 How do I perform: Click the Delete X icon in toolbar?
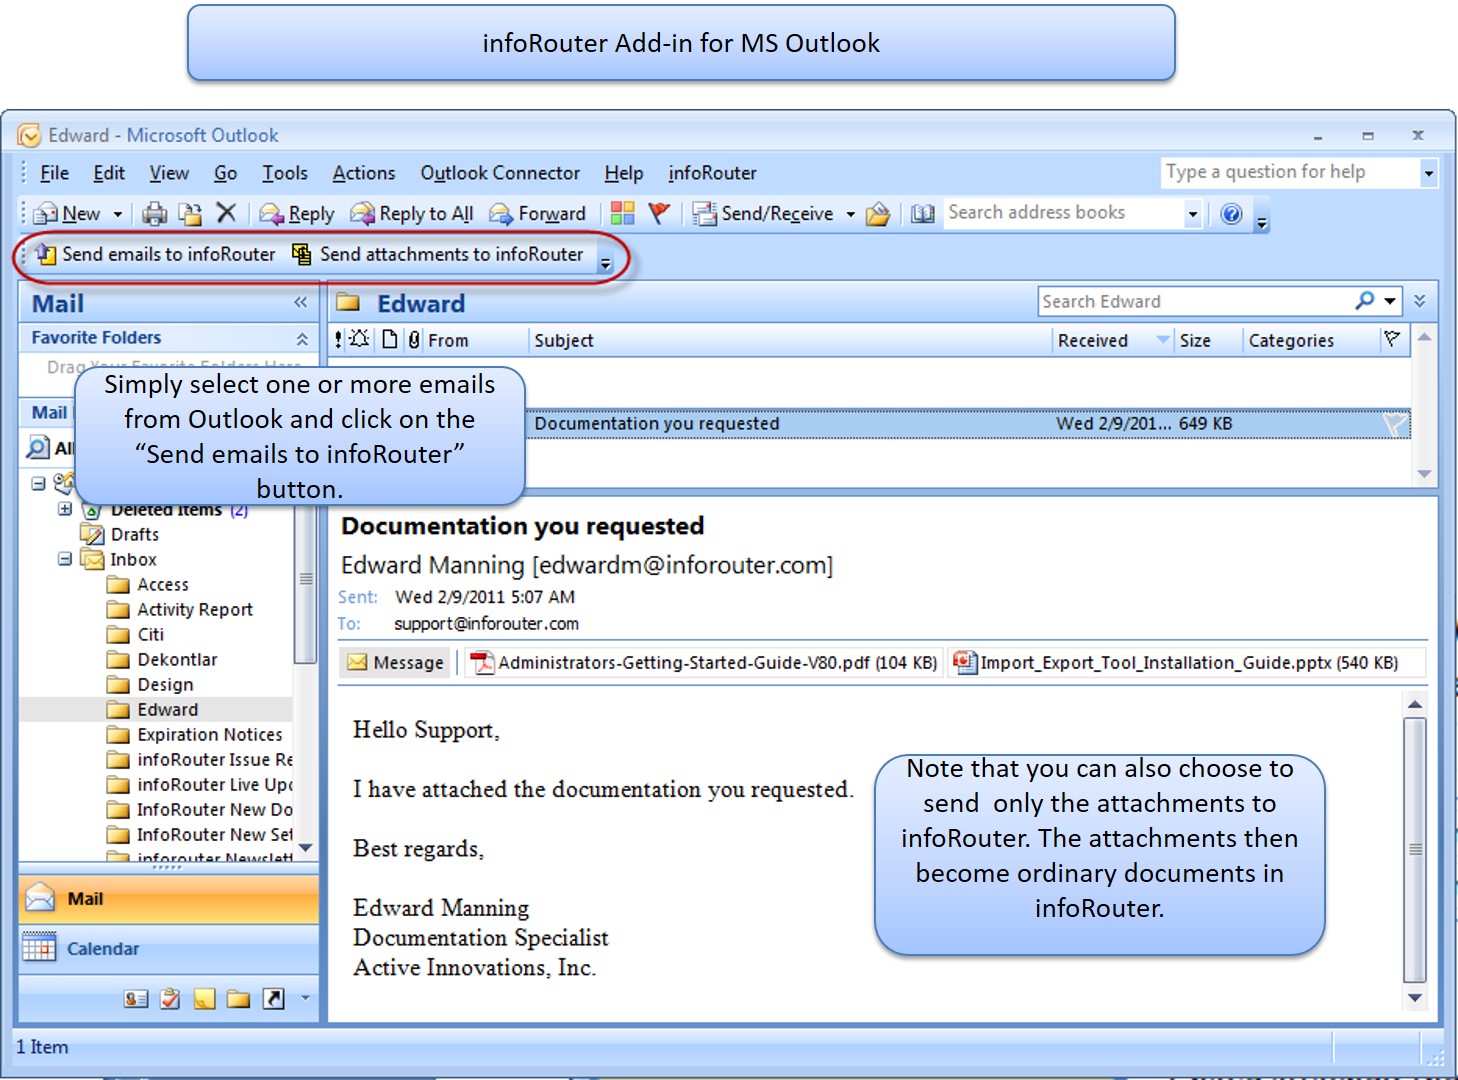point(226,213)
